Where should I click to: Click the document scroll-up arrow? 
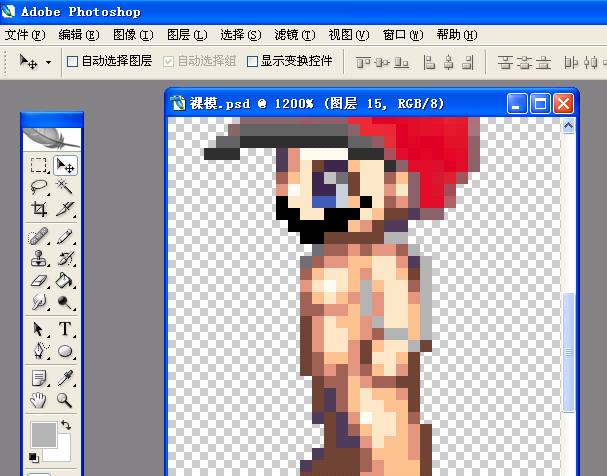(568, 125)
